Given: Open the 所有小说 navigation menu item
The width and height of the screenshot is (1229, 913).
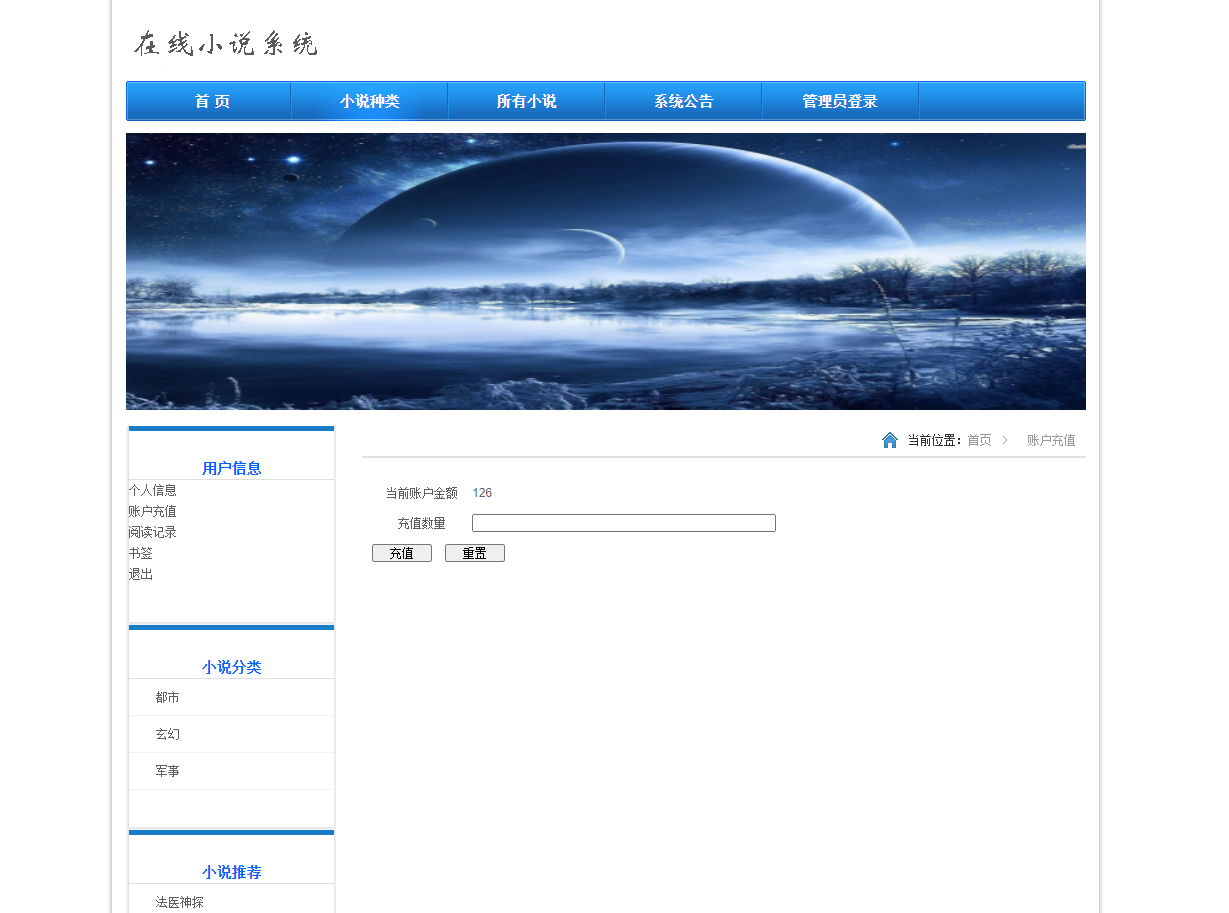Looking at the screenshot, I should (x=525, y=100).
